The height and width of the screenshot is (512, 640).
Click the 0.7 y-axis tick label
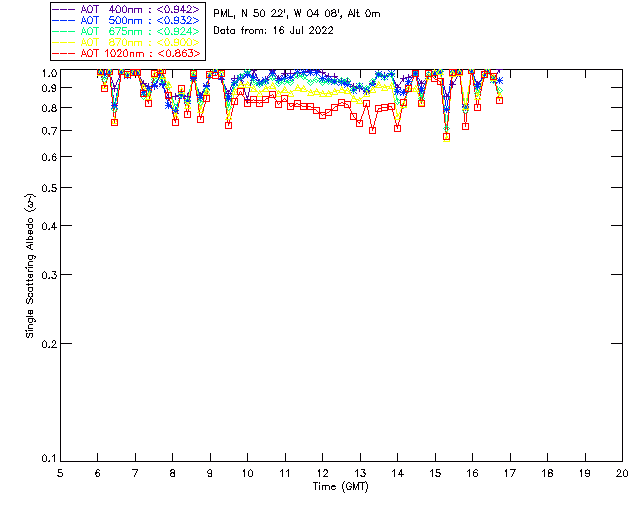(x=49, y=131)
